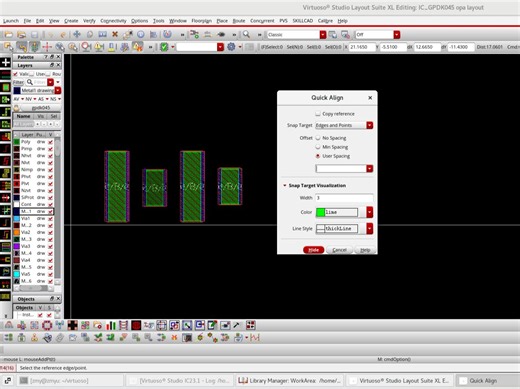Screen dimensions: 520x389
Task: Open the Calibre menu
Action: coord(325,21)
